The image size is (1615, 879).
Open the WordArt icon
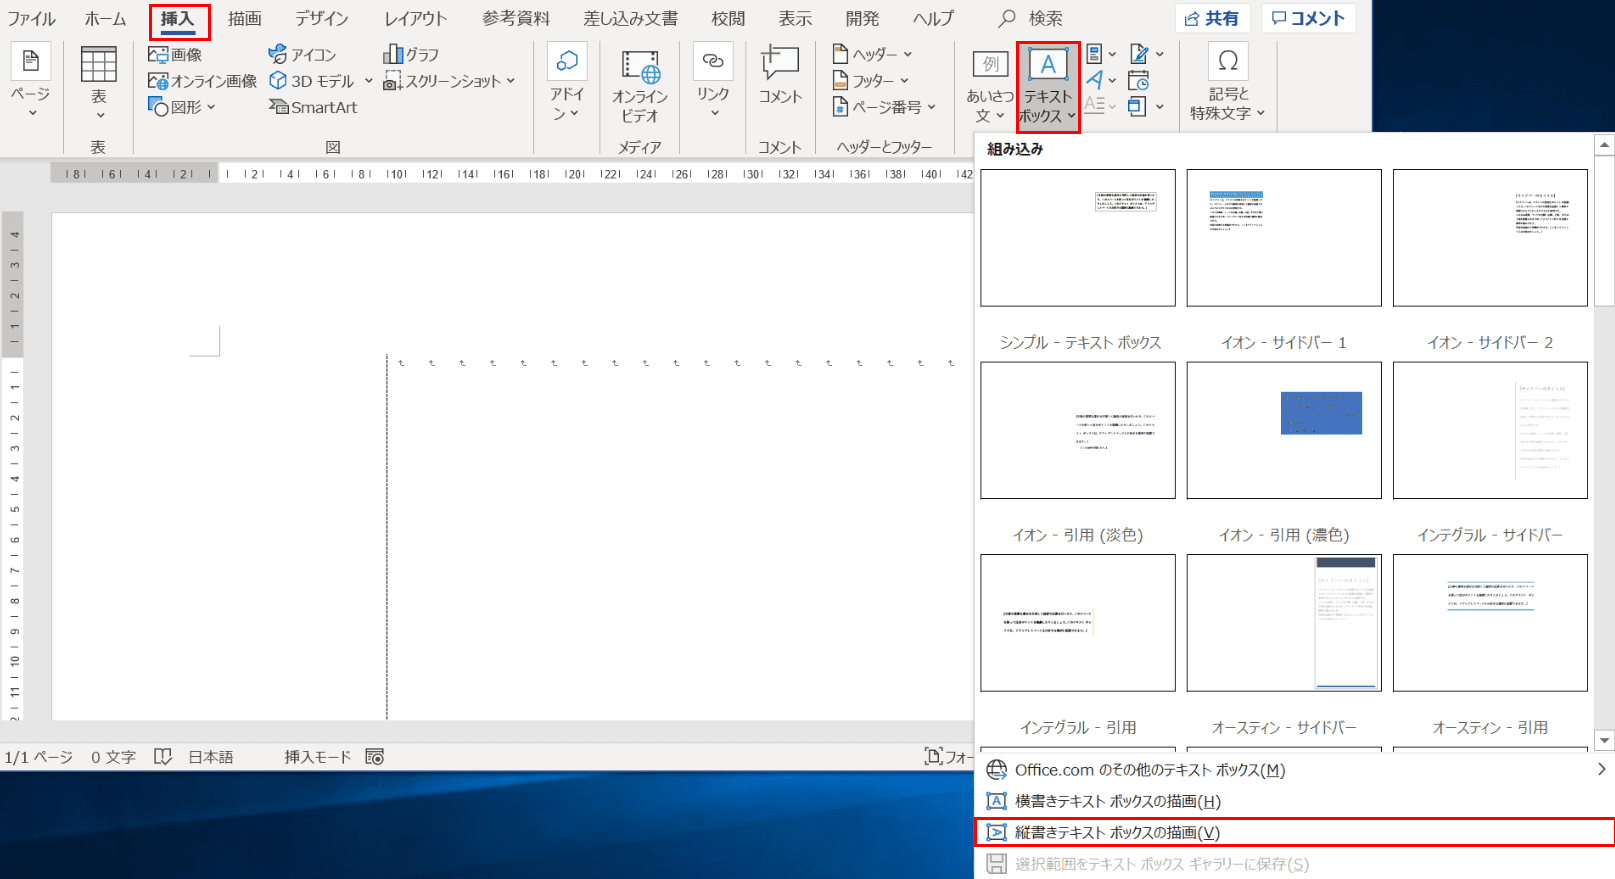pyautogui.click(x=1094, y=80)
